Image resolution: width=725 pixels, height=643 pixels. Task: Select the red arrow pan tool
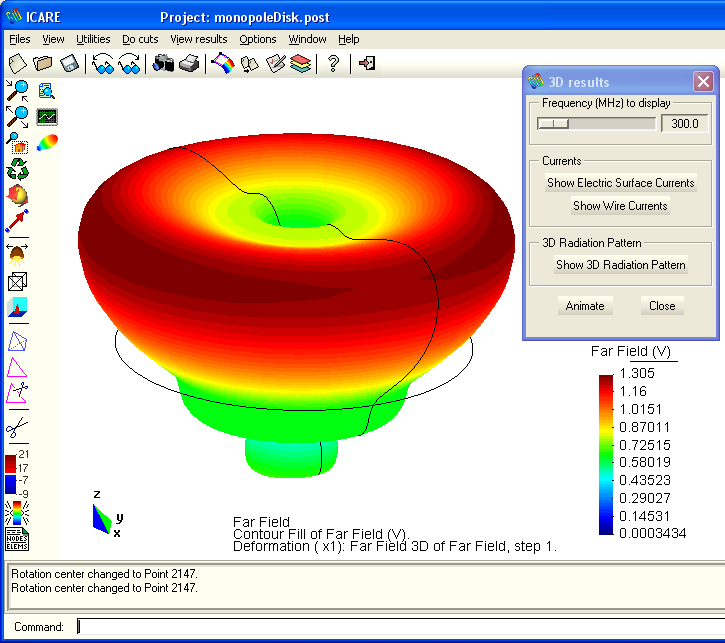17,220
